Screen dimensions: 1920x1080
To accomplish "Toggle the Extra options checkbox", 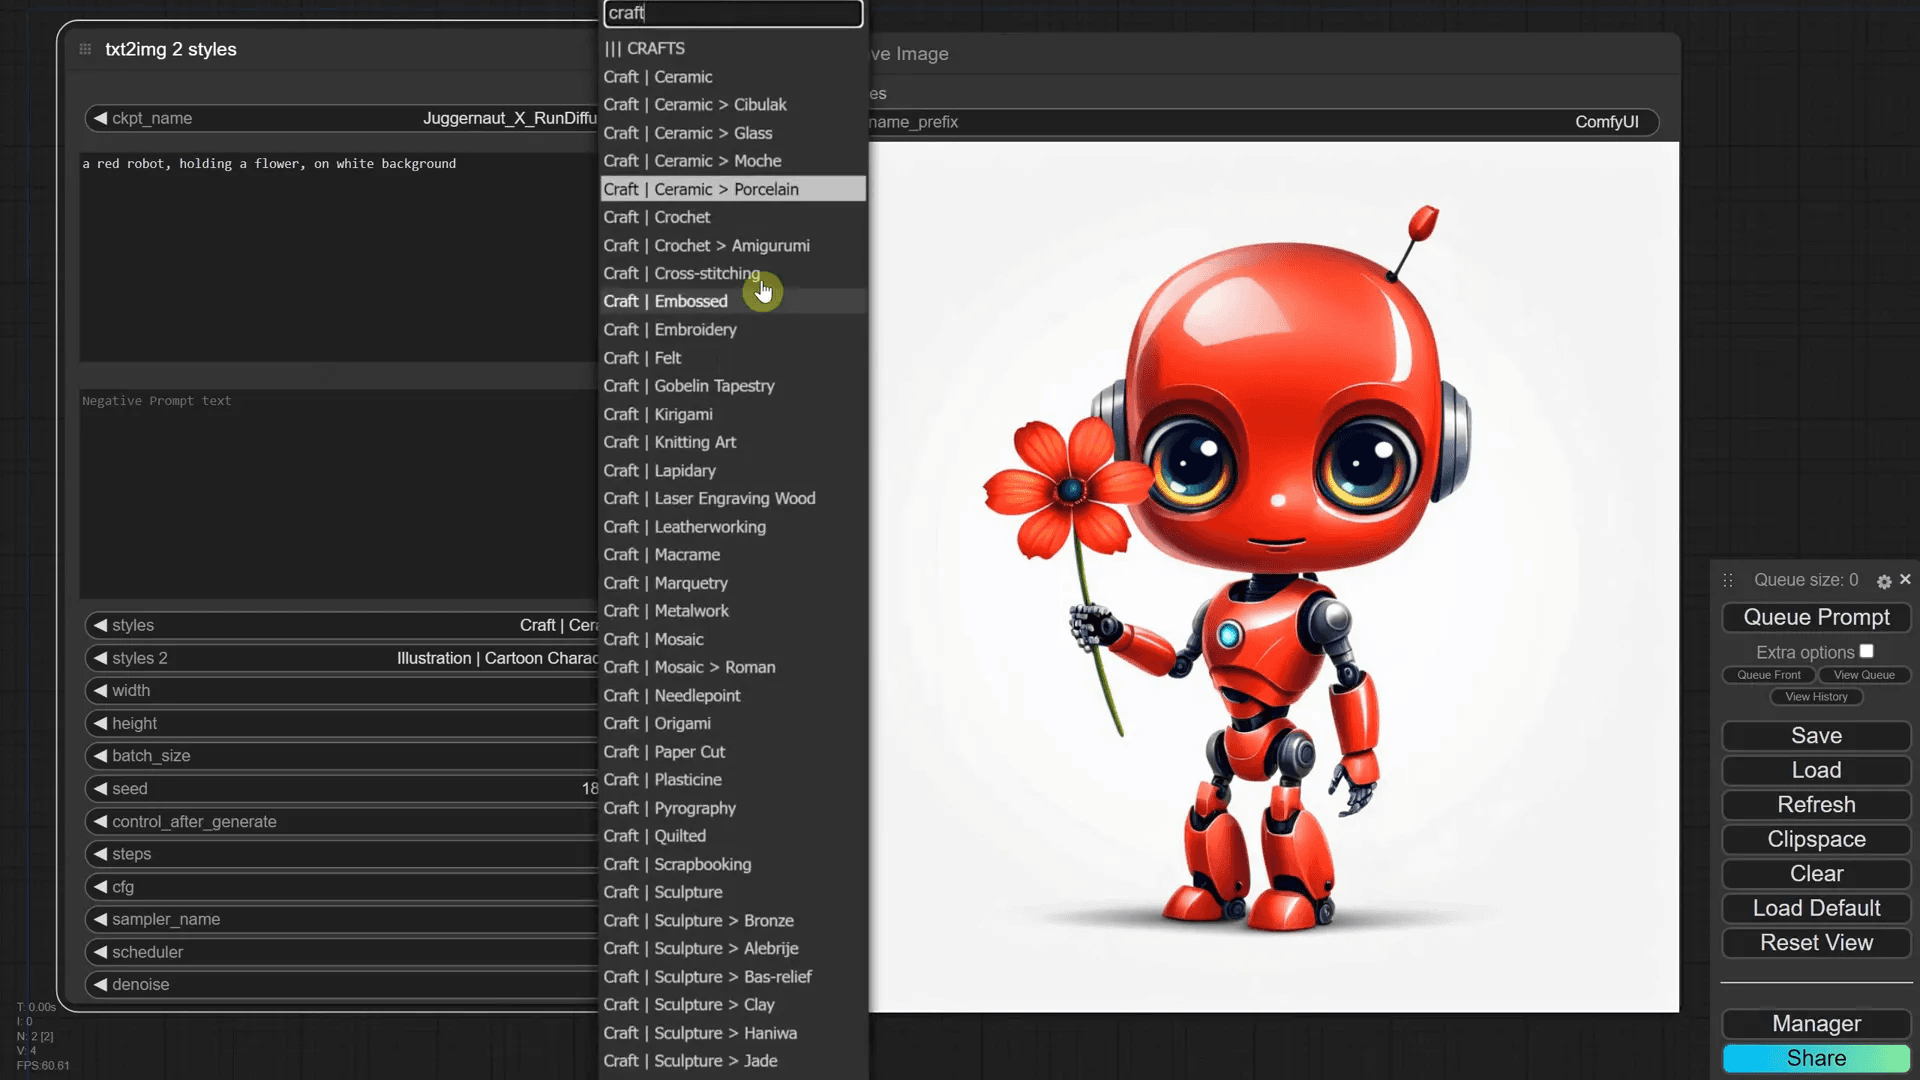I will click(x=1866, y=651).
